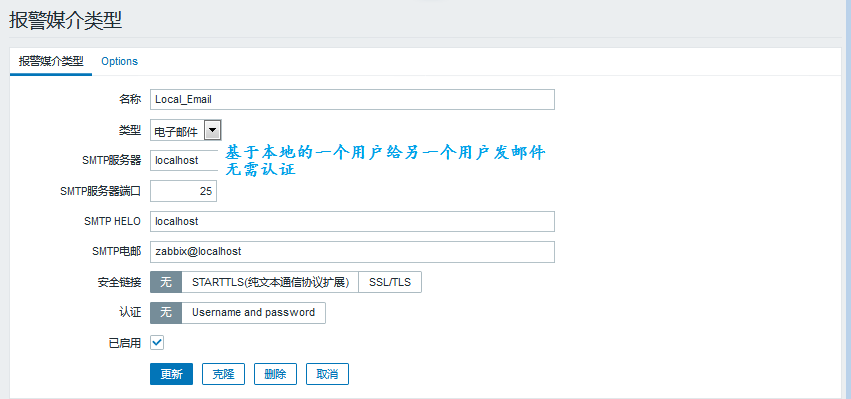
Task: Click the 类型 dropdown arrow icon
Action: tap(213, 130)
